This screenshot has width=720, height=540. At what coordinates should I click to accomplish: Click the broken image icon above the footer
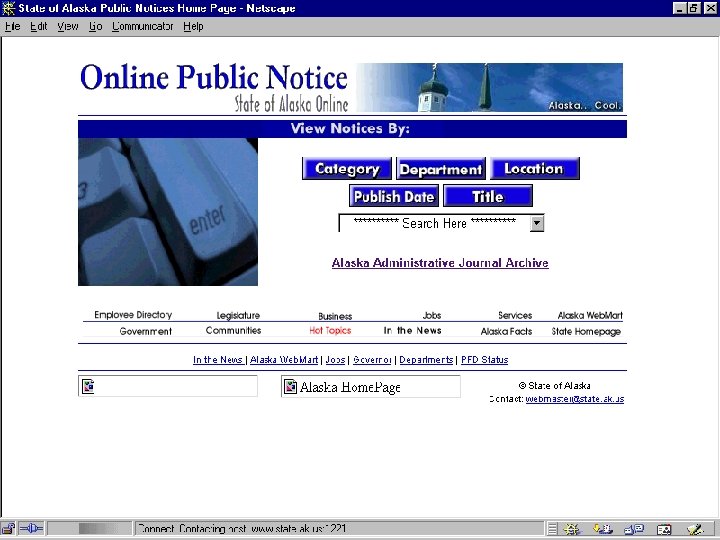point(88,386)
